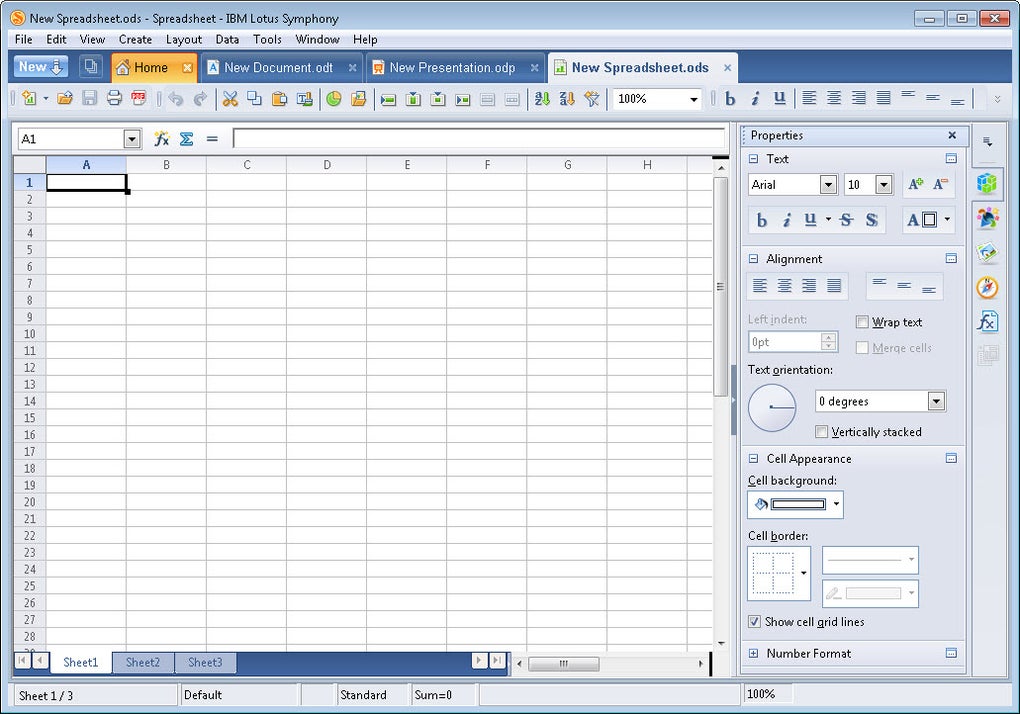Click the Print icon in toolbar

114,99
